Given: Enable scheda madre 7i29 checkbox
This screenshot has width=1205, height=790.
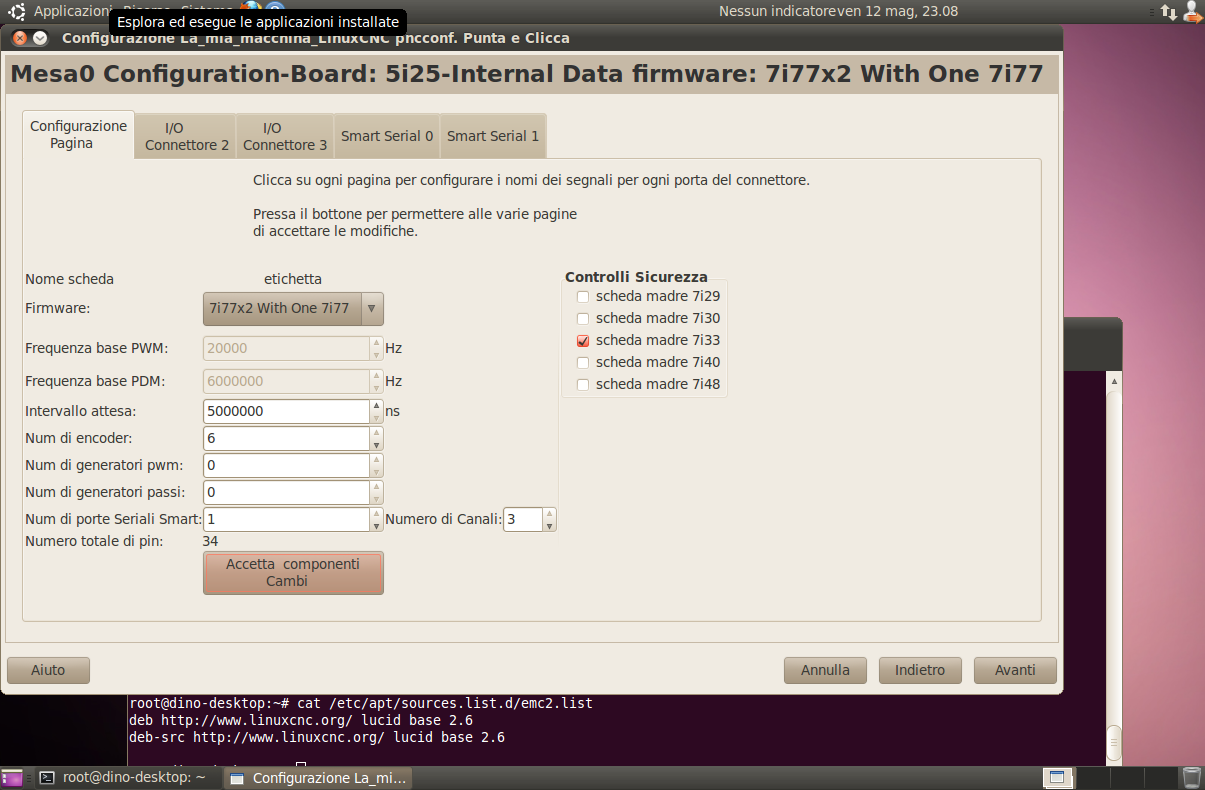Looking at the screenshot, I should pyautogui.click(x=583, y=296).
